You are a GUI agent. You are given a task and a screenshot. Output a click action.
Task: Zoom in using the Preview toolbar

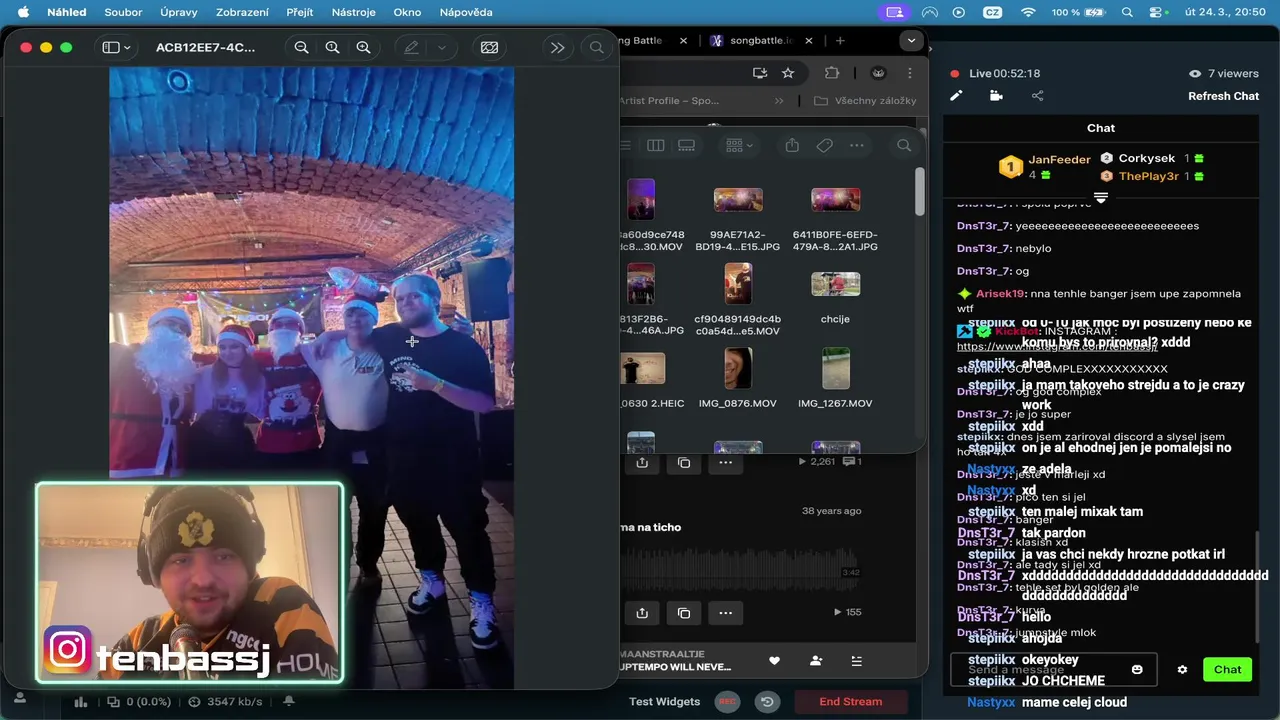tap(363, 47)
